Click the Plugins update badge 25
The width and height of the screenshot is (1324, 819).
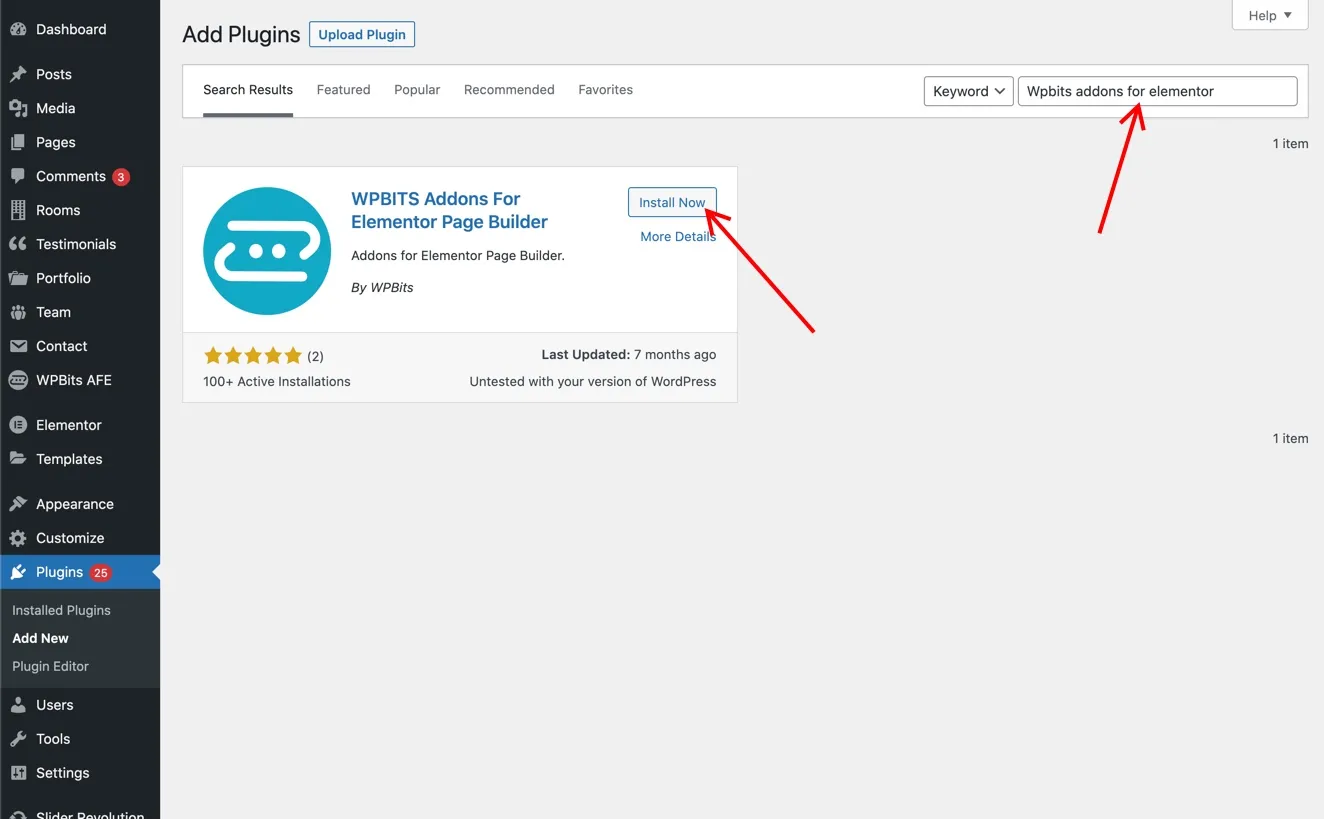[100, 573]
